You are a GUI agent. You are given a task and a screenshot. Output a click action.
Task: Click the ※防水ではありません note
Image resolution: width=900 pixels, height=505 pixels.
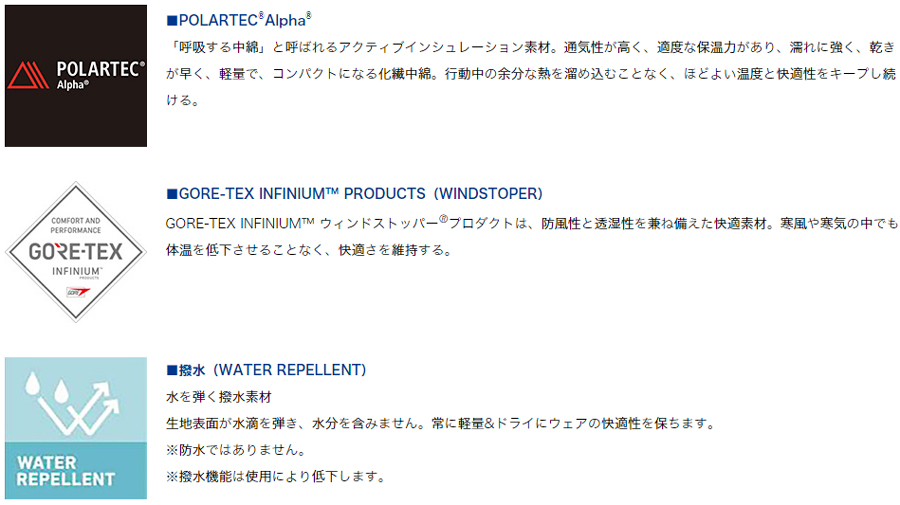tap(235, 450)
